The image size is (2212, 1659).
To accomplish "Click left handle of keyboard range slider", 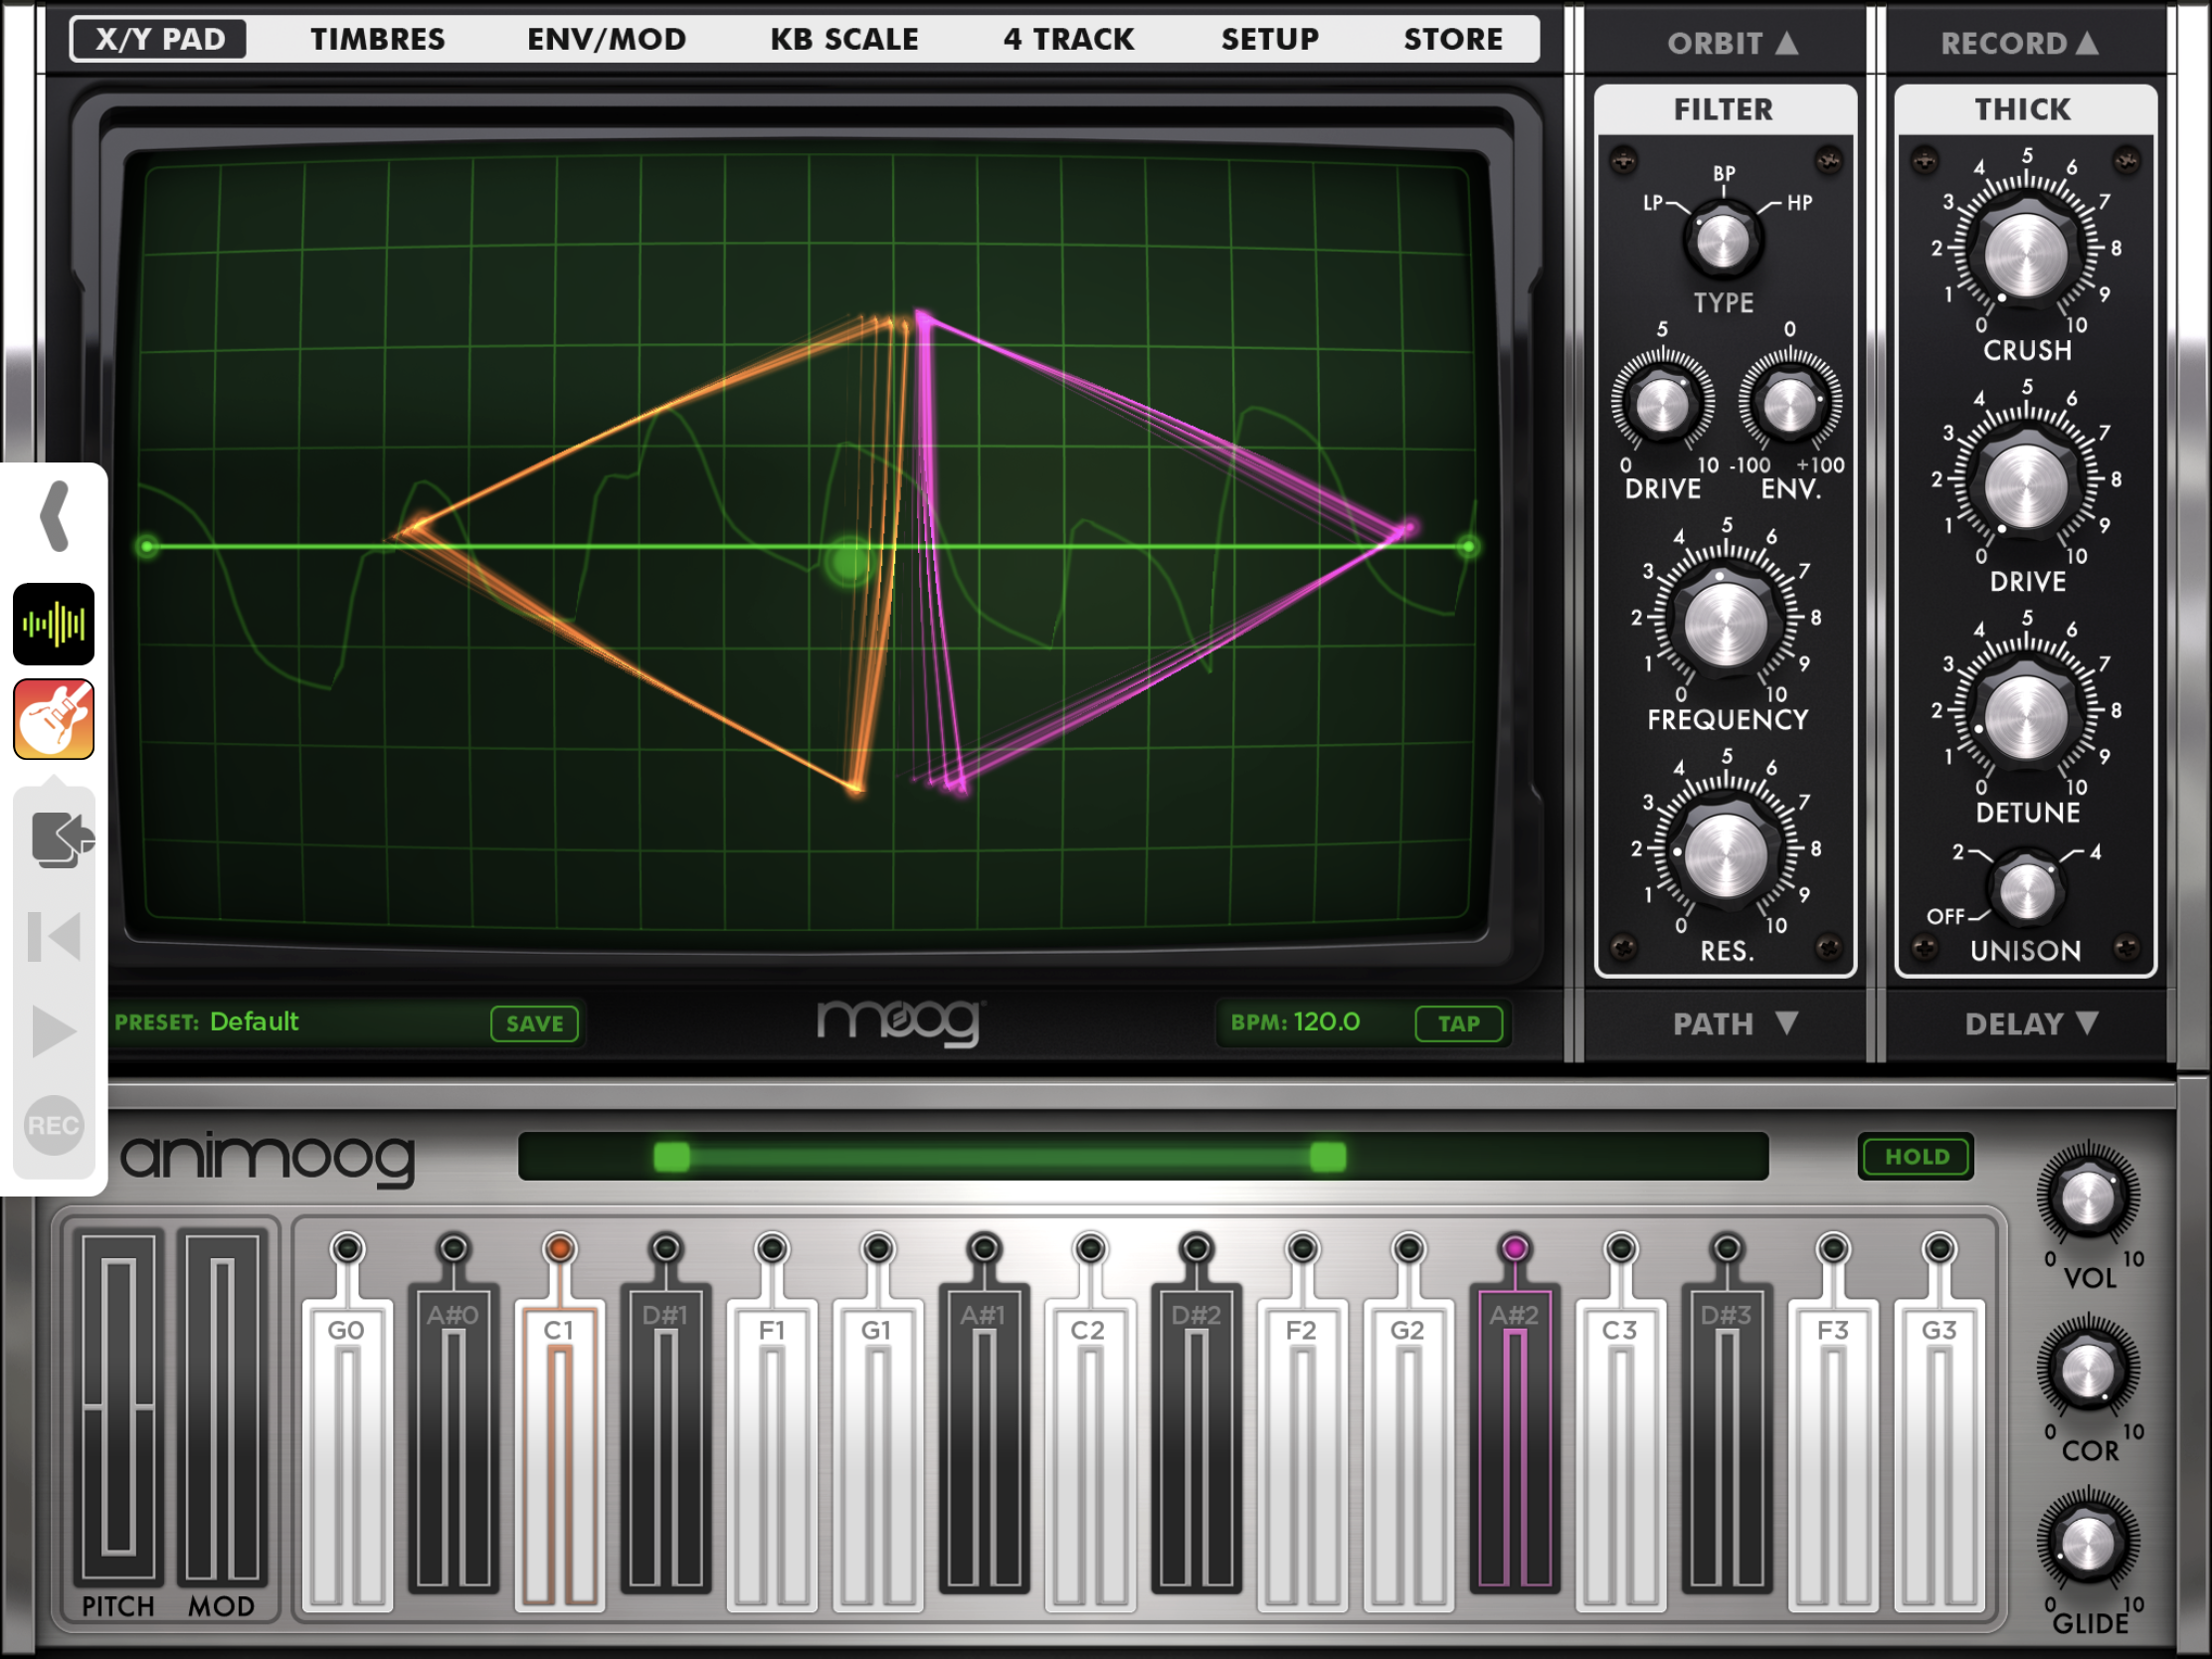I will (x=671, y=1157).
